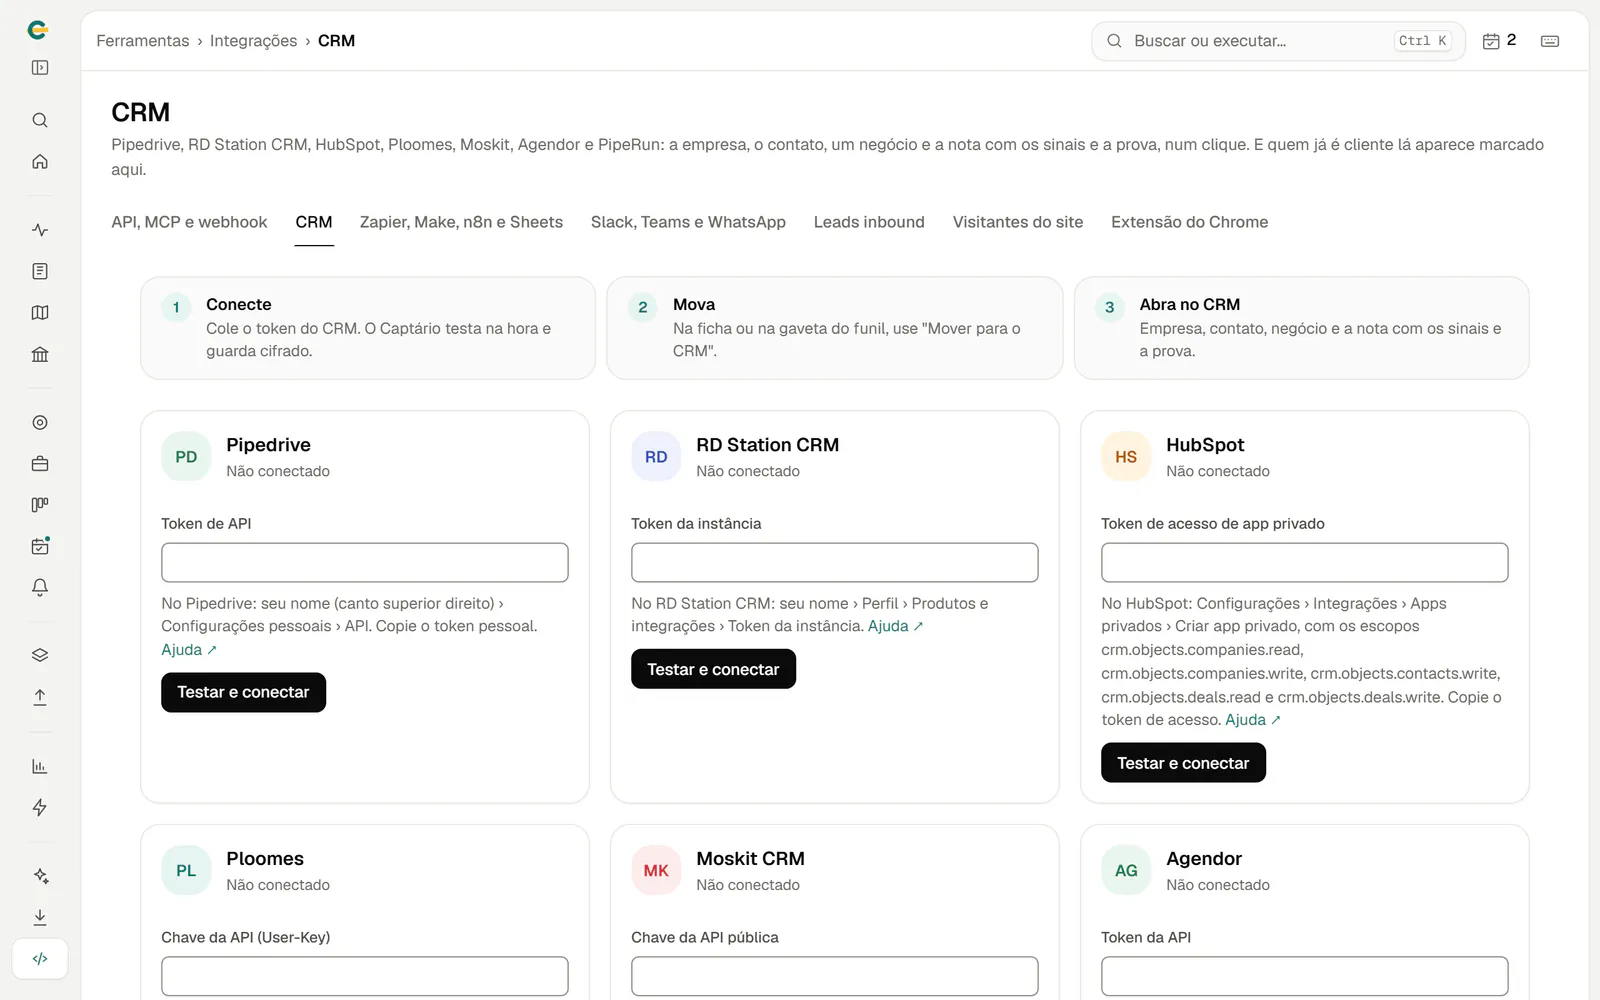The width and height of the screenshot is (1600, 1000).
Task: Click Testar e conectar for RD Station CRM
Action: (x=713, y=669)
